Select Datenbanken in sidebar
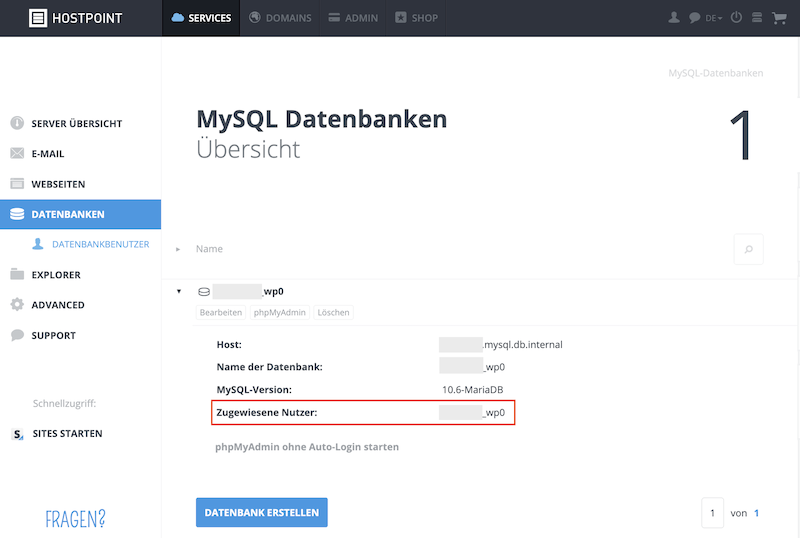Image resolution: width=800 pixels, height=538 pixels. coord(81,214)
